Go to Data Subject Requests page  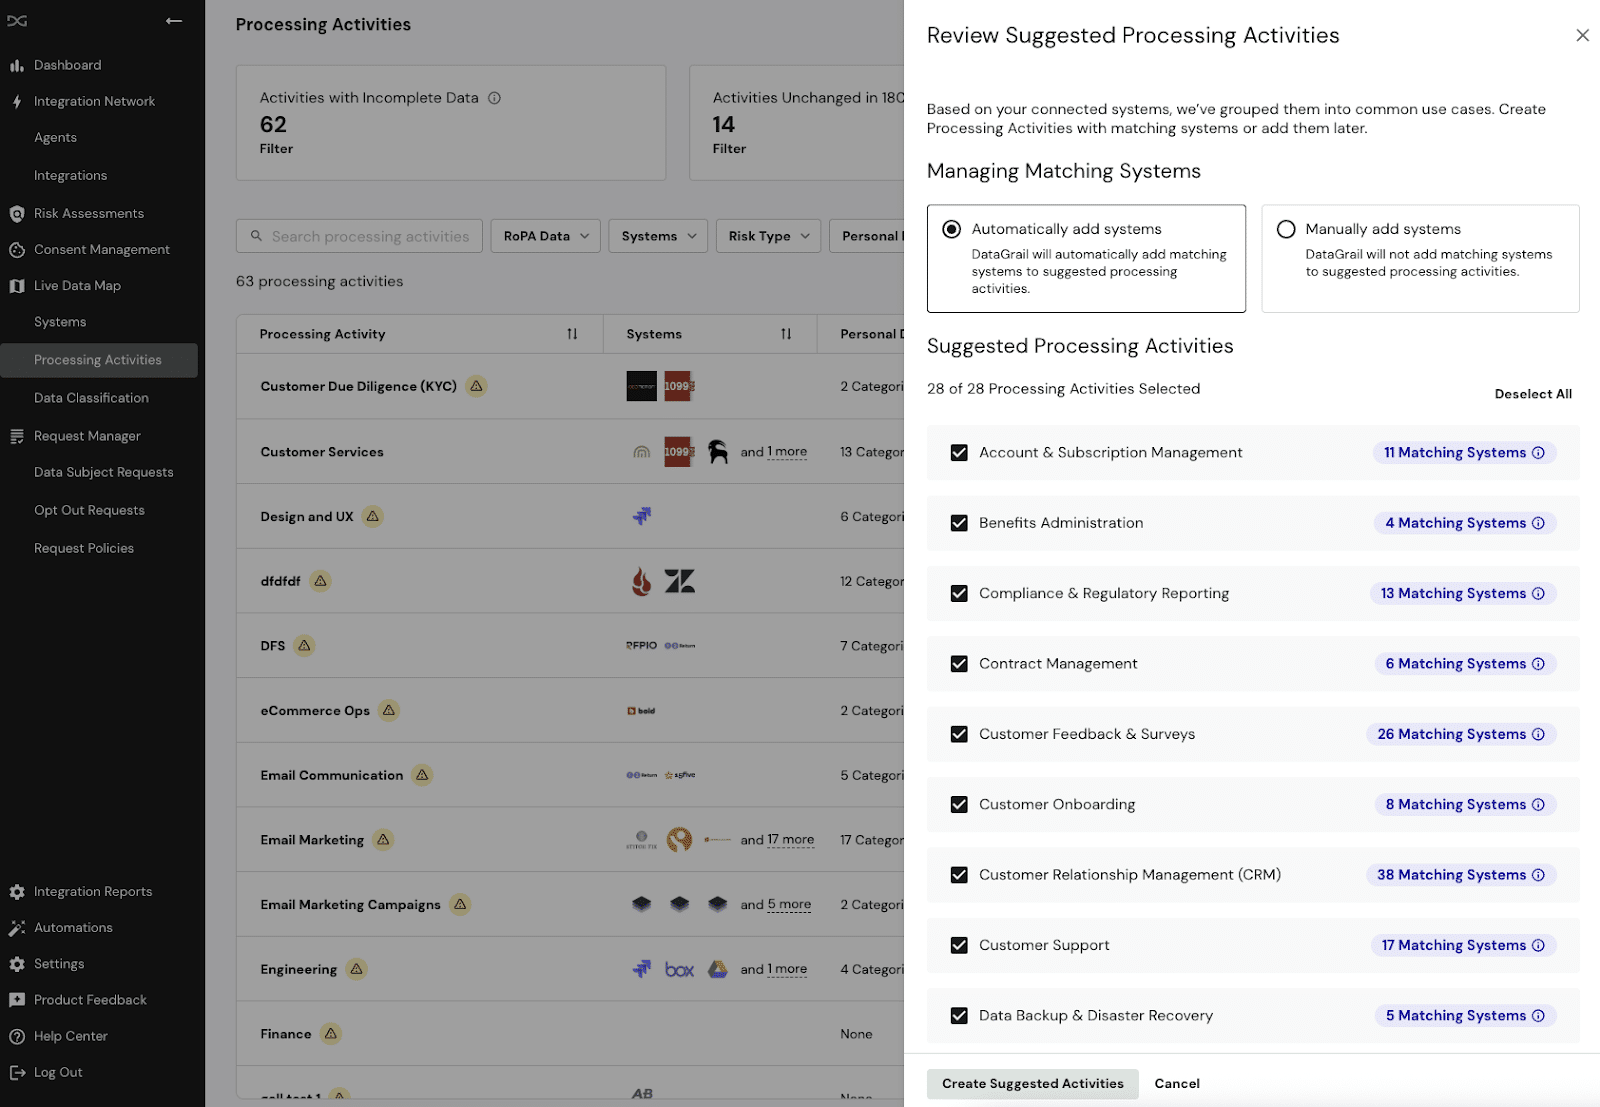(x=103, y=472)
